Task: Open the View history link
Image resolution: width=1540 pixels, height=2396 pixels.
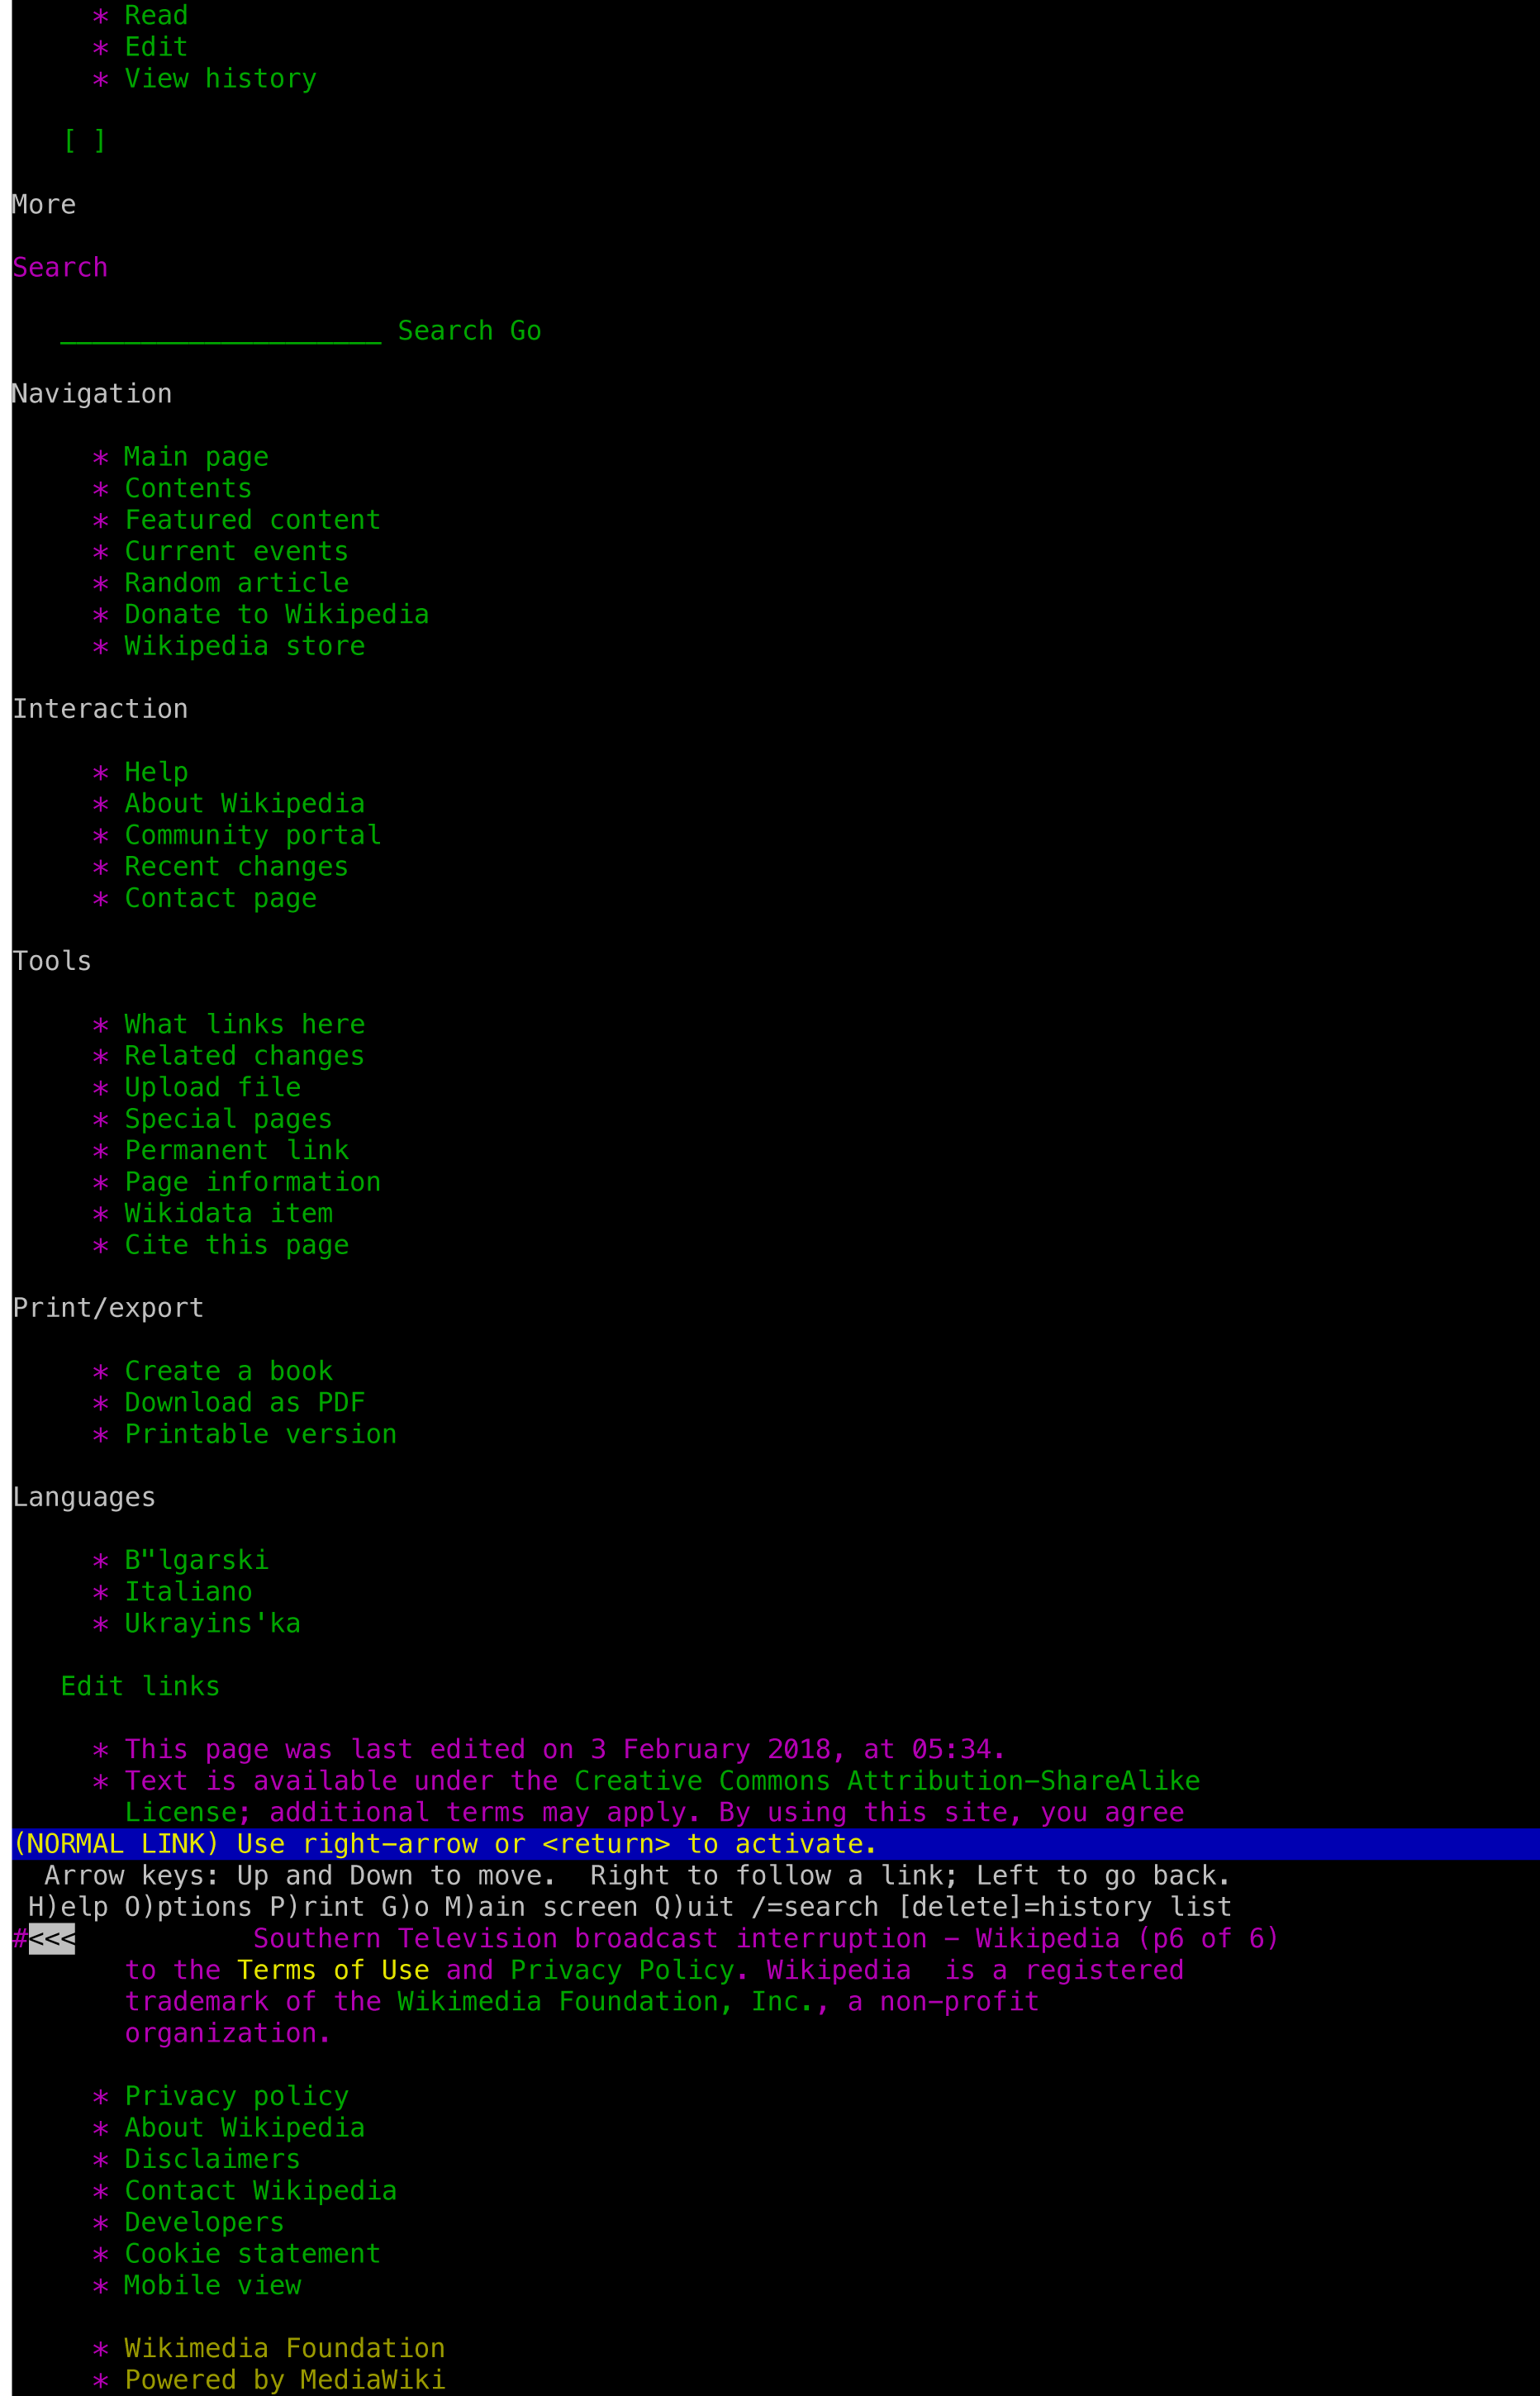Action: [220, 78]
